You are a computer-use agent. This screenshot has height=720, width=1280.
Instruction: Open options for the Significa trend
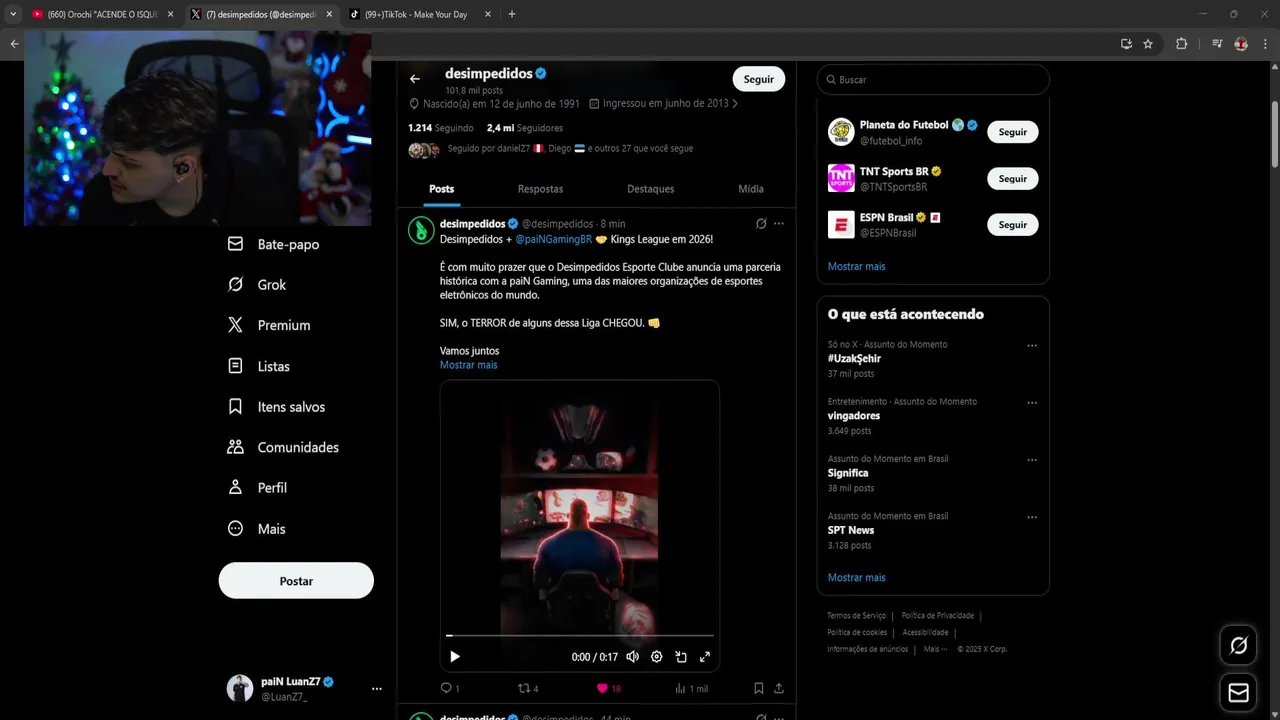point(1032,460)
